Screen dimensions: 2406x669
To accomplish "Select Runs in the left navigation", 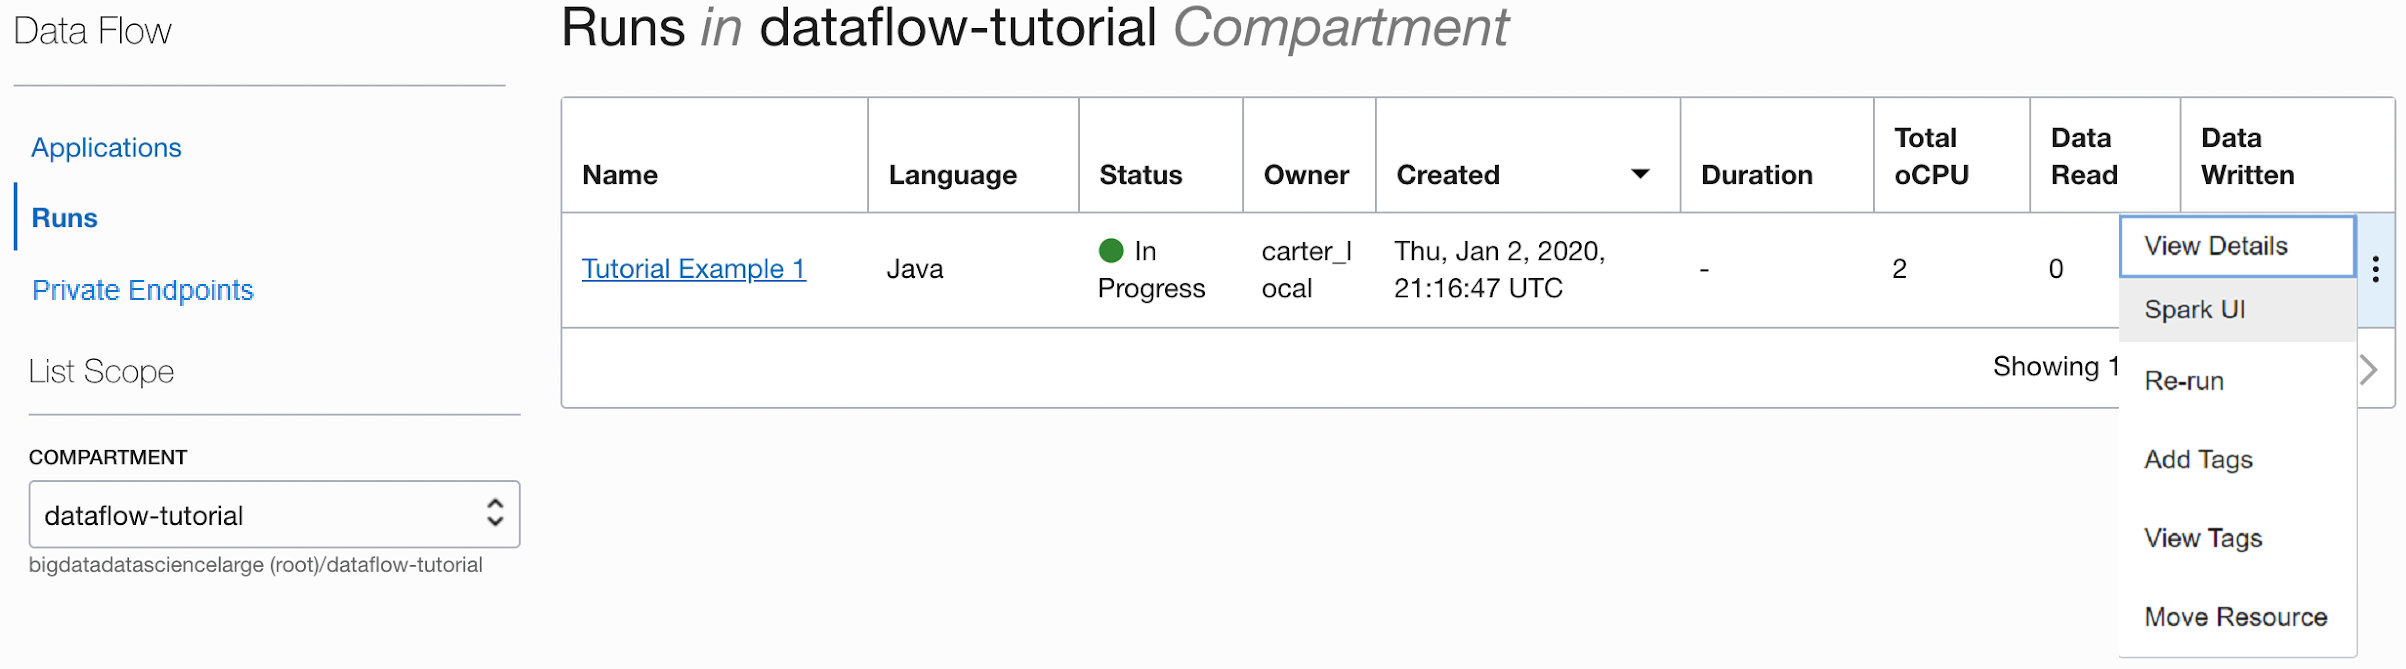I will pyautogui.click(x=64, y=218).
